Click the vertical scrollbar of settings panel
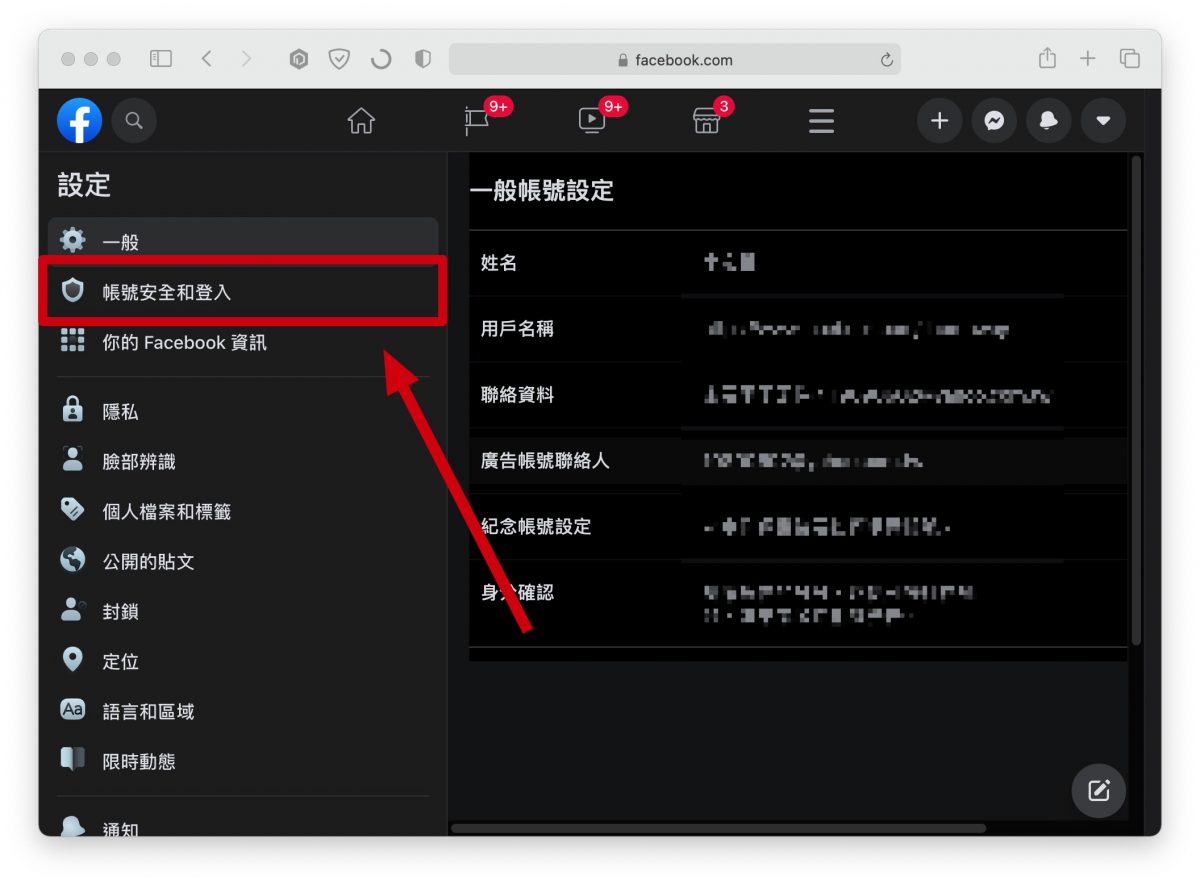This screenshot has width=1200, height=884. click(1135, 400)
